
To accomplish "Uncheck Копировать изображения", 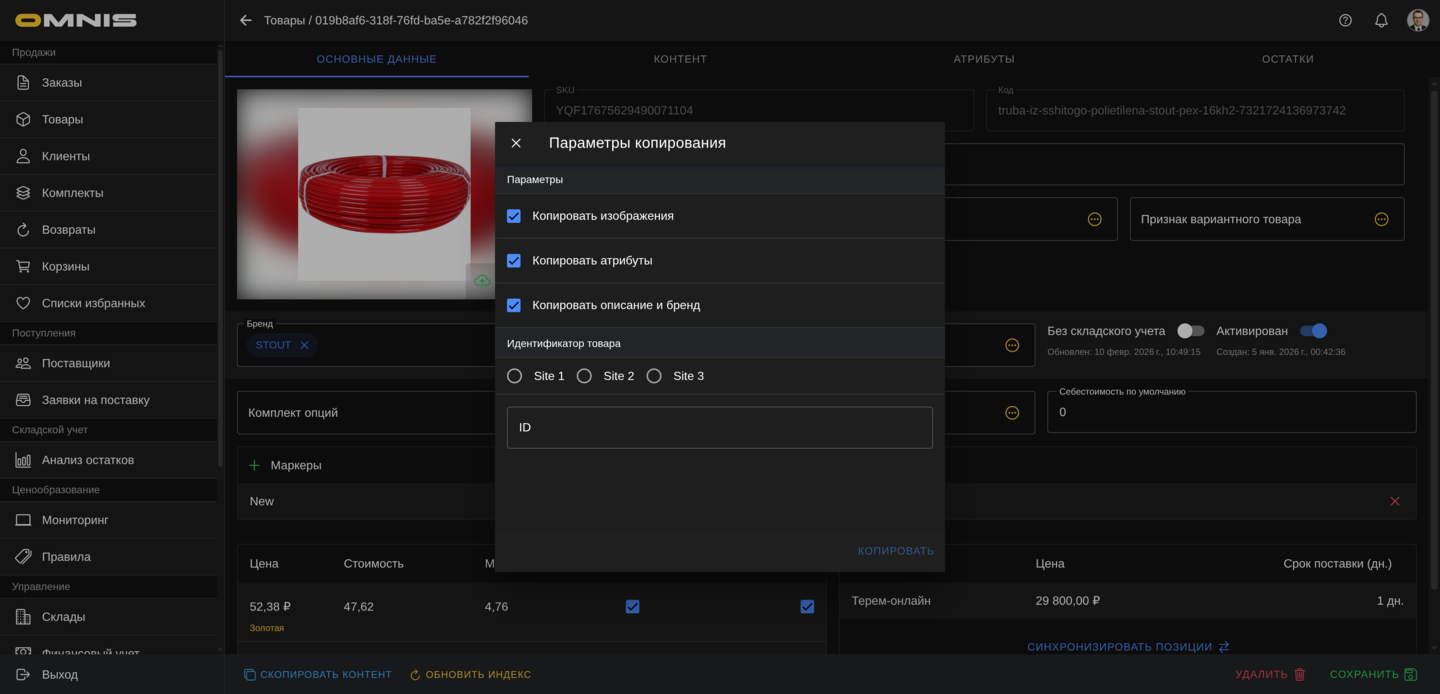I will pyautogui.click(x=514, y=216).
